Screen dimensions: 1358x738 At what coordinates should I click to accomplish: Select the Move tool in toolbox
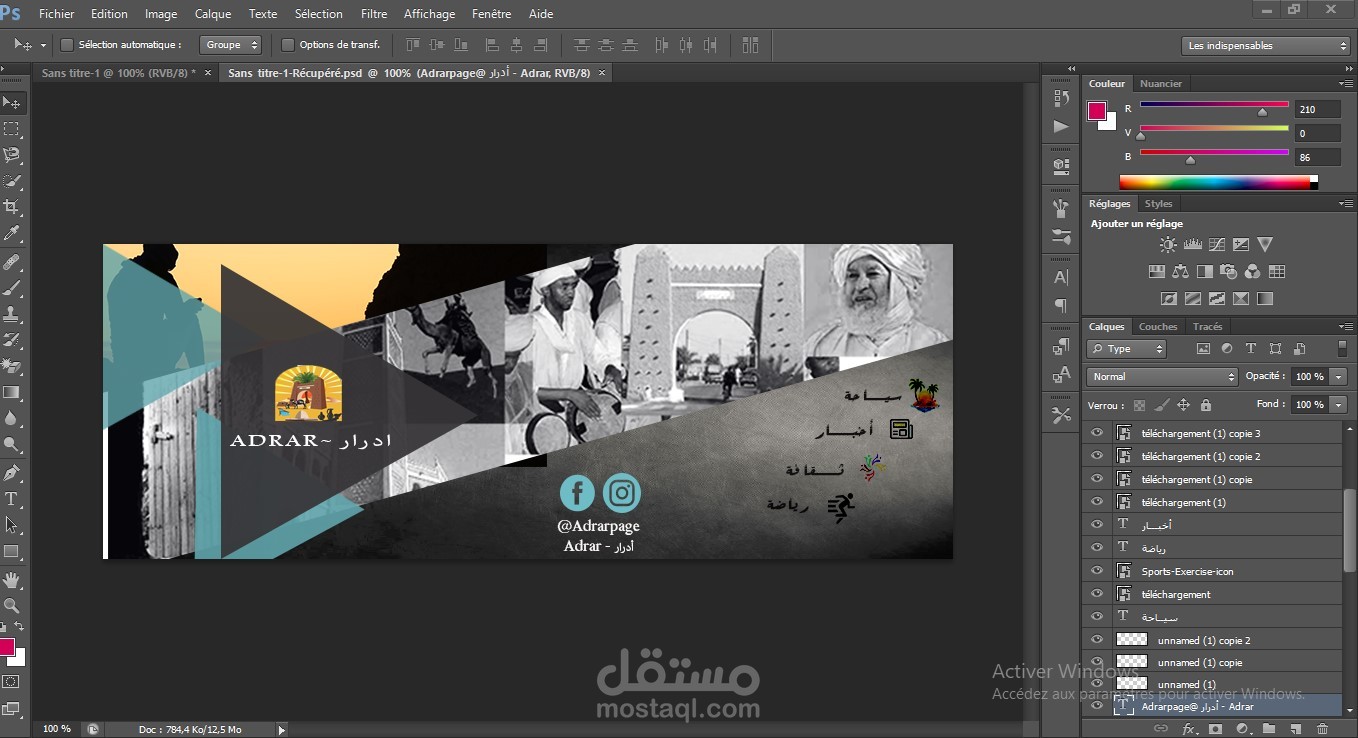coord(12,103)
